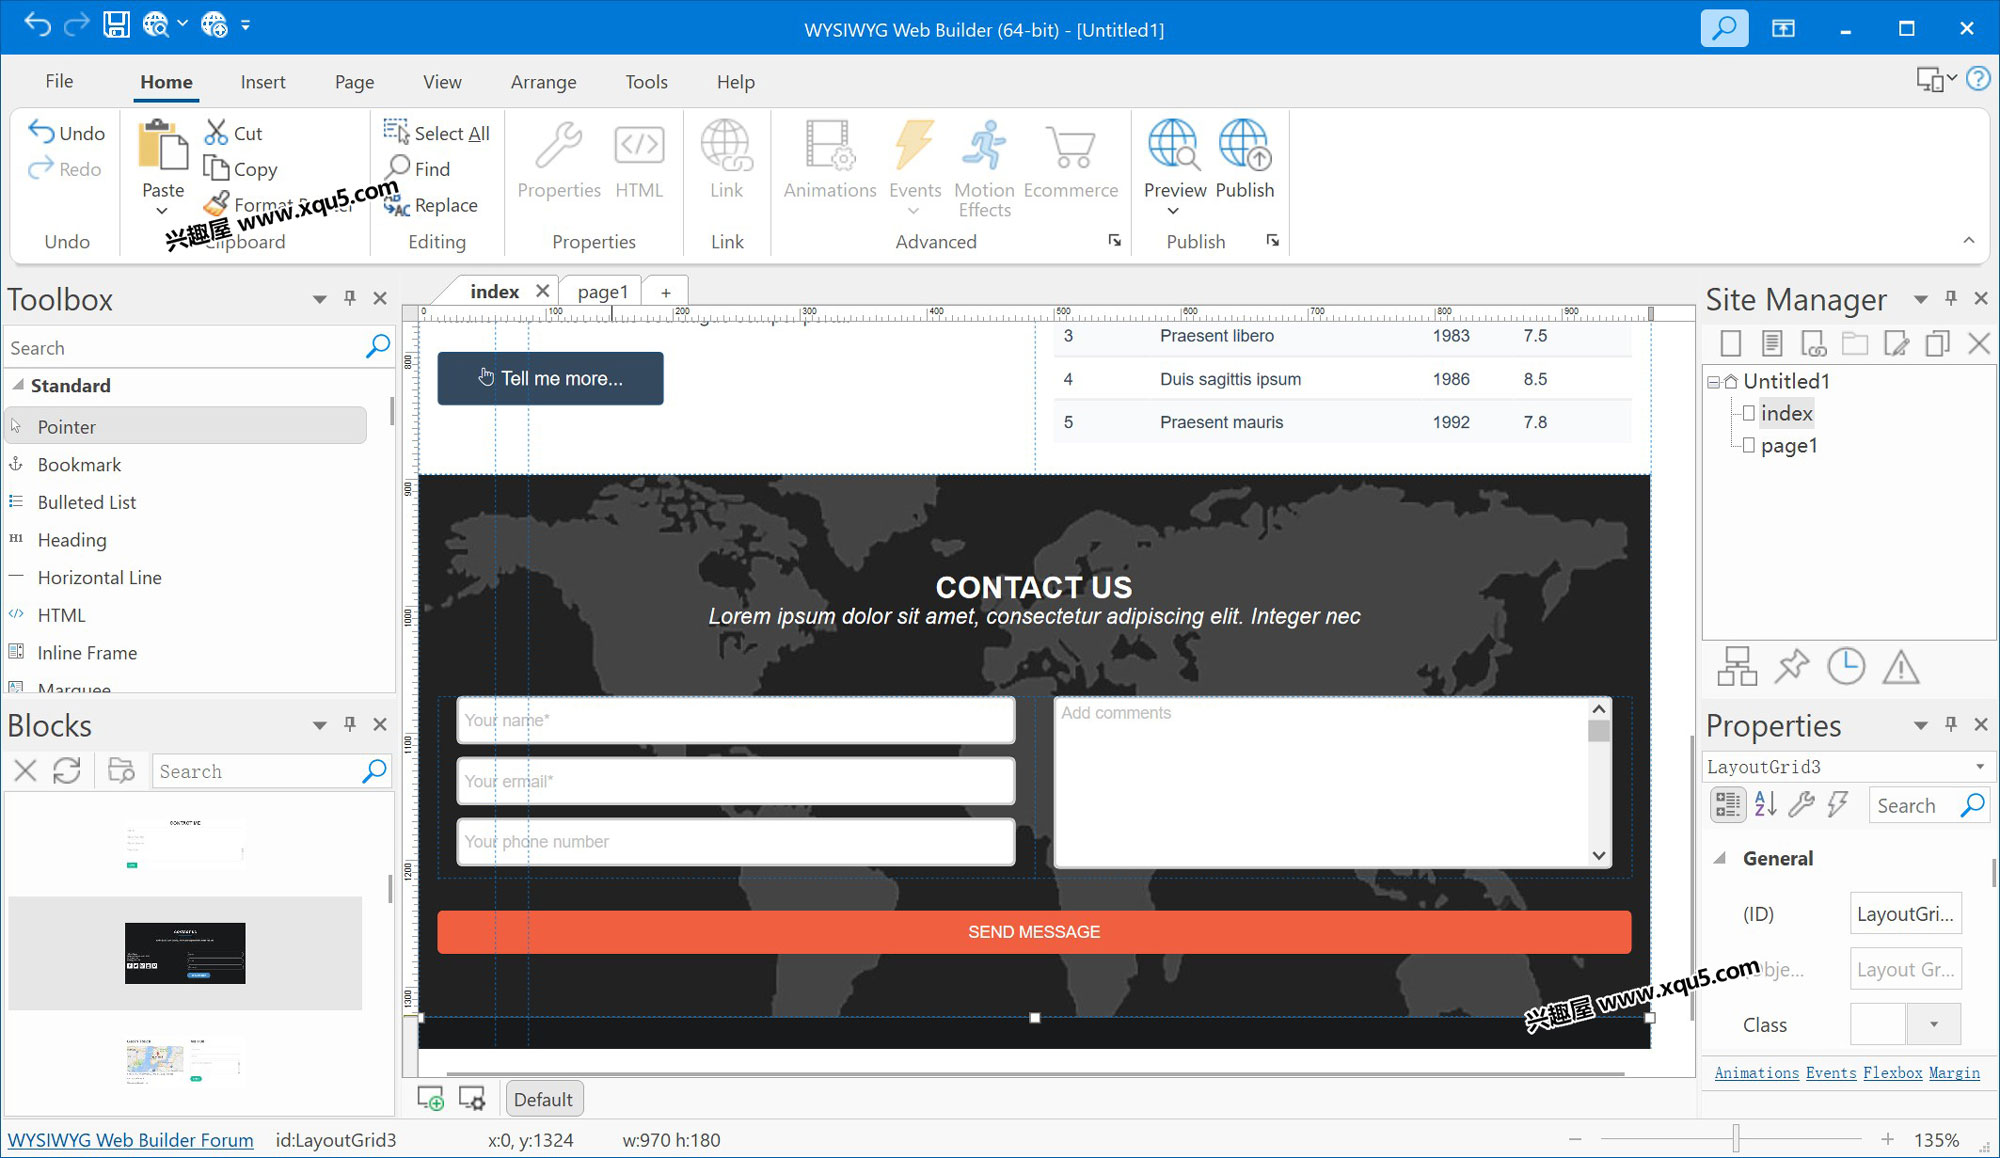Publish the website
The height and width of the screenshot is (1158, 2000).
(x=1245, y=160)
